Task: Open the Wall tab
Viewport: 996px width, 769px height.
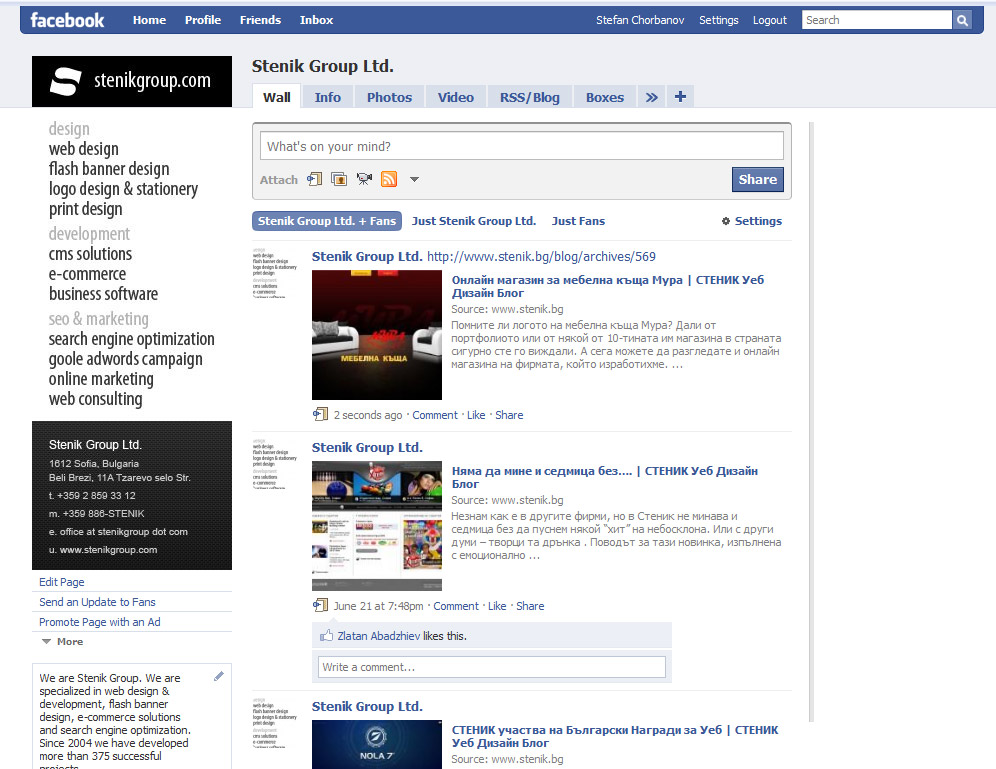Action: (277, 97)
